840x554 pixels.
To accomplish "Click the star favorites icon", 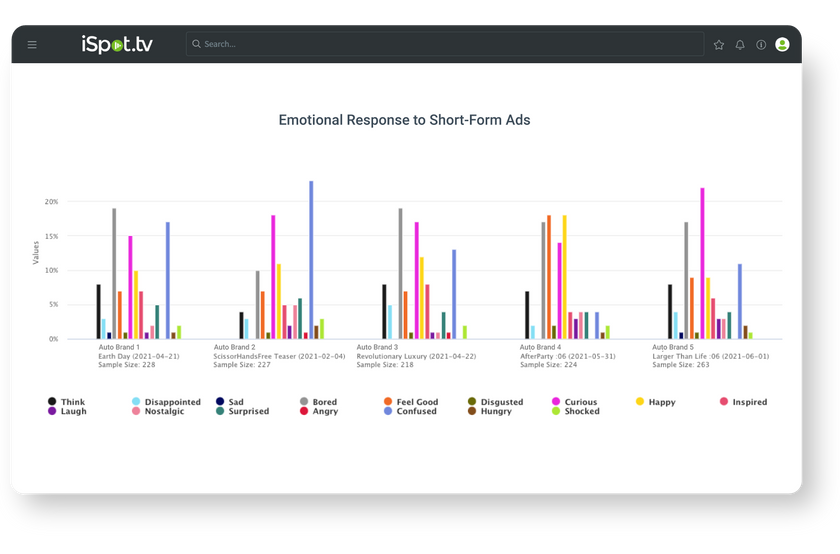I will 718,45.
